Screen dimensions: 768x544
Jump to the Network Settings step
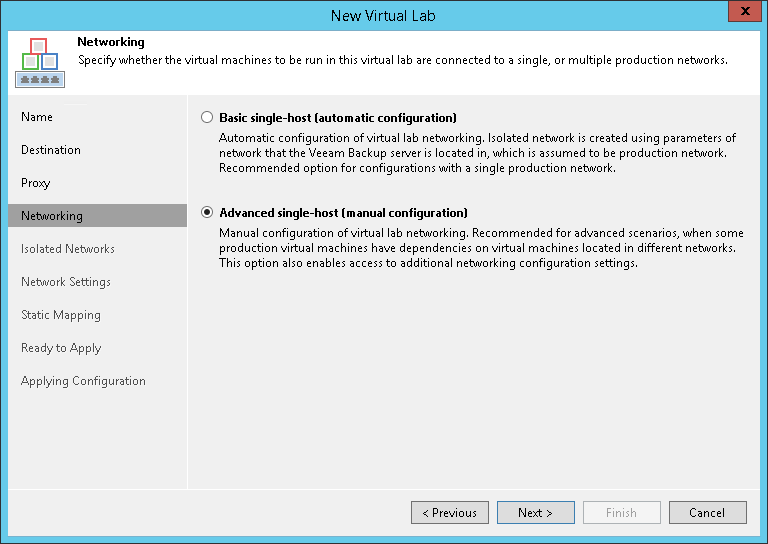(x=66, y=282)
